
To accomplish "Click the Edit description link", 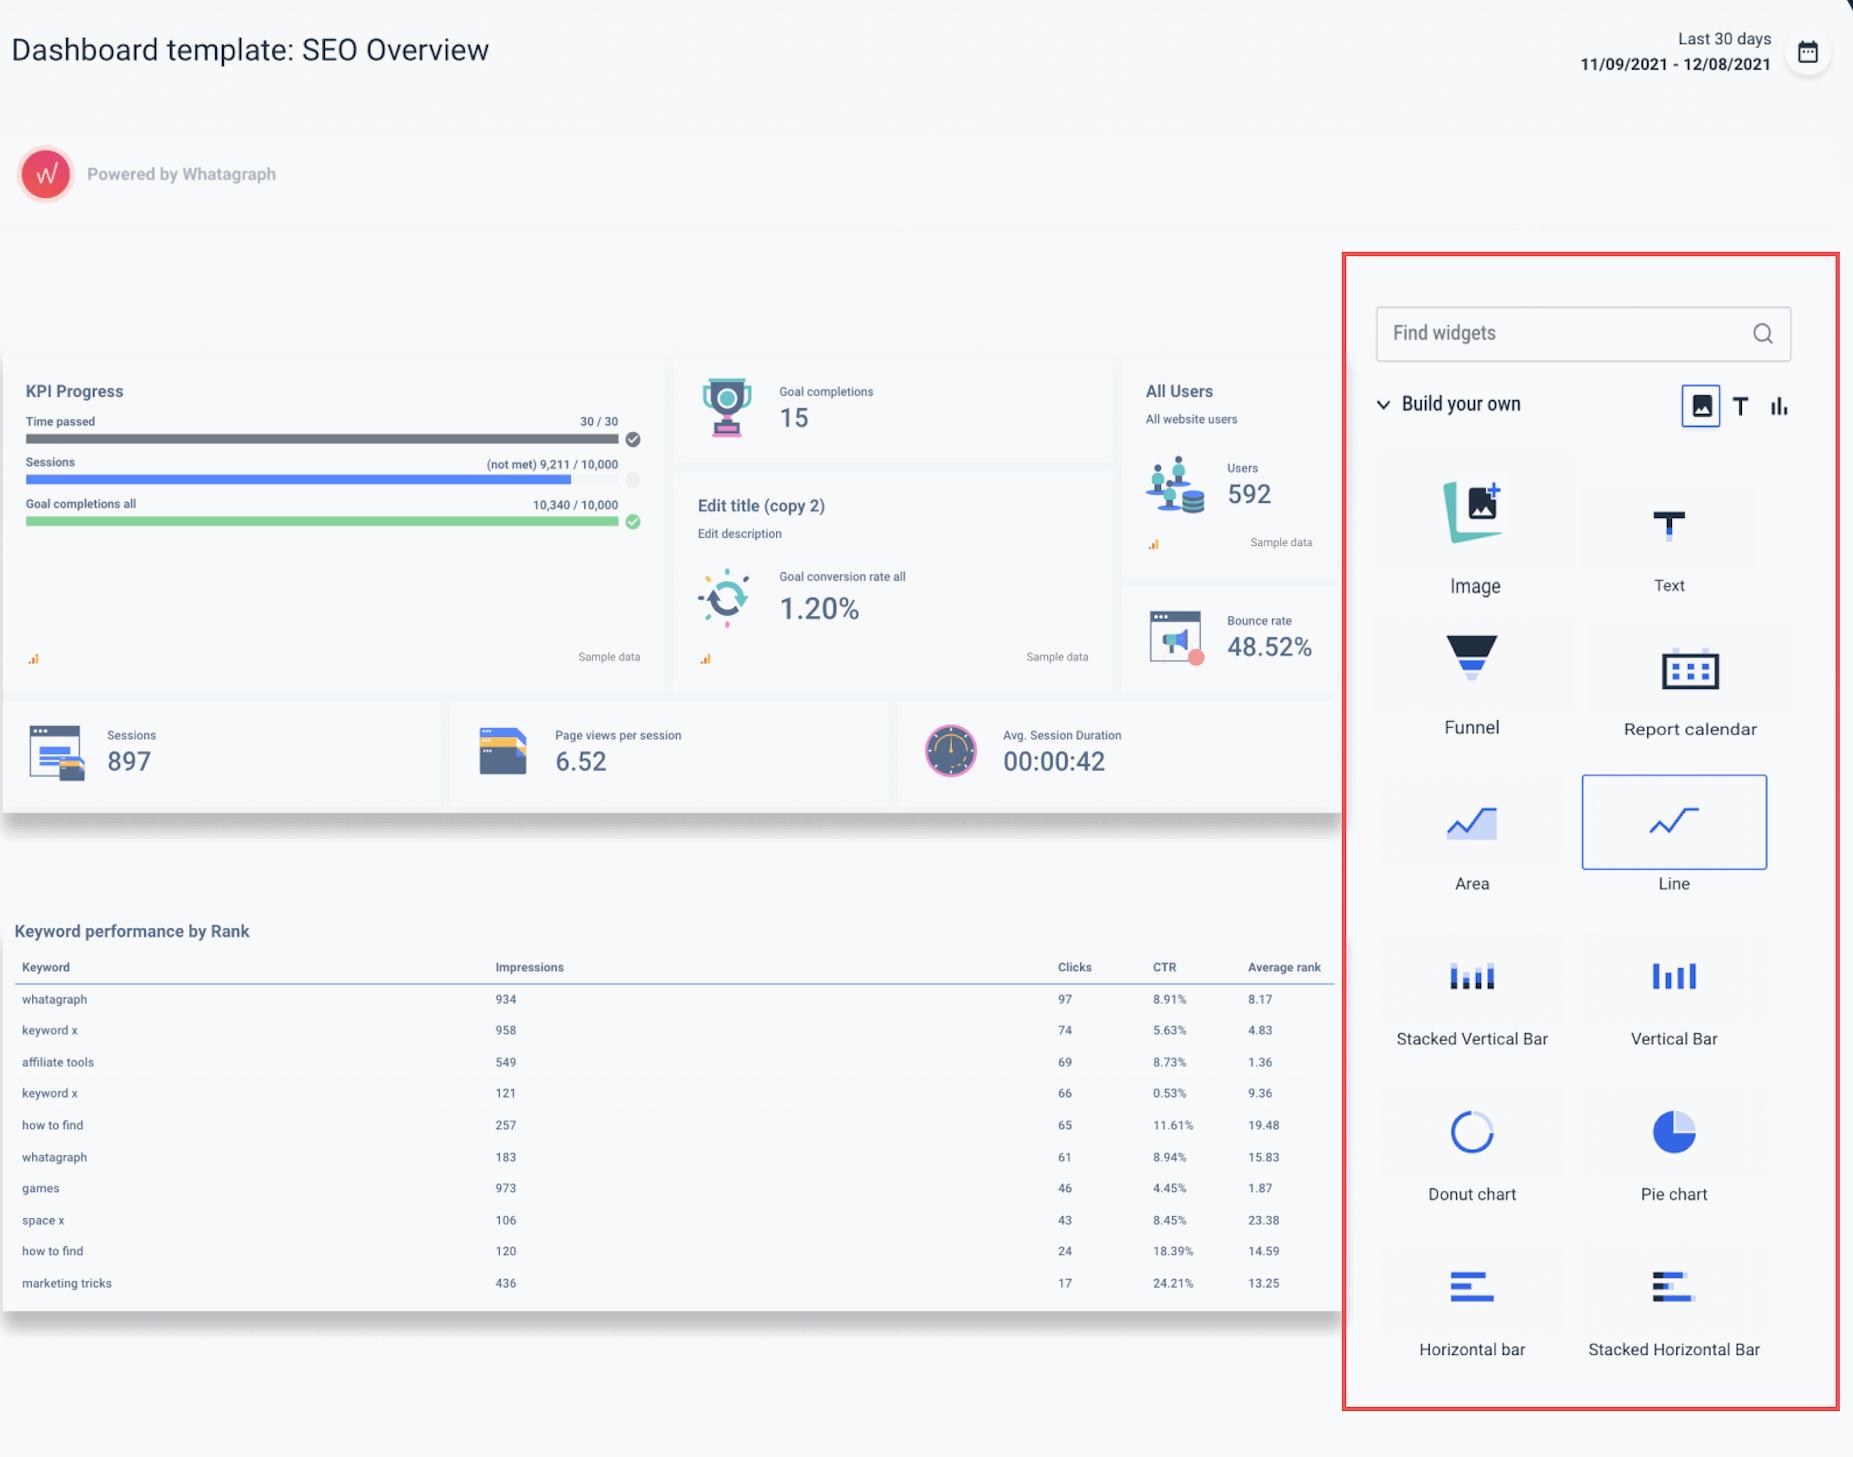I will pos(739,533).
